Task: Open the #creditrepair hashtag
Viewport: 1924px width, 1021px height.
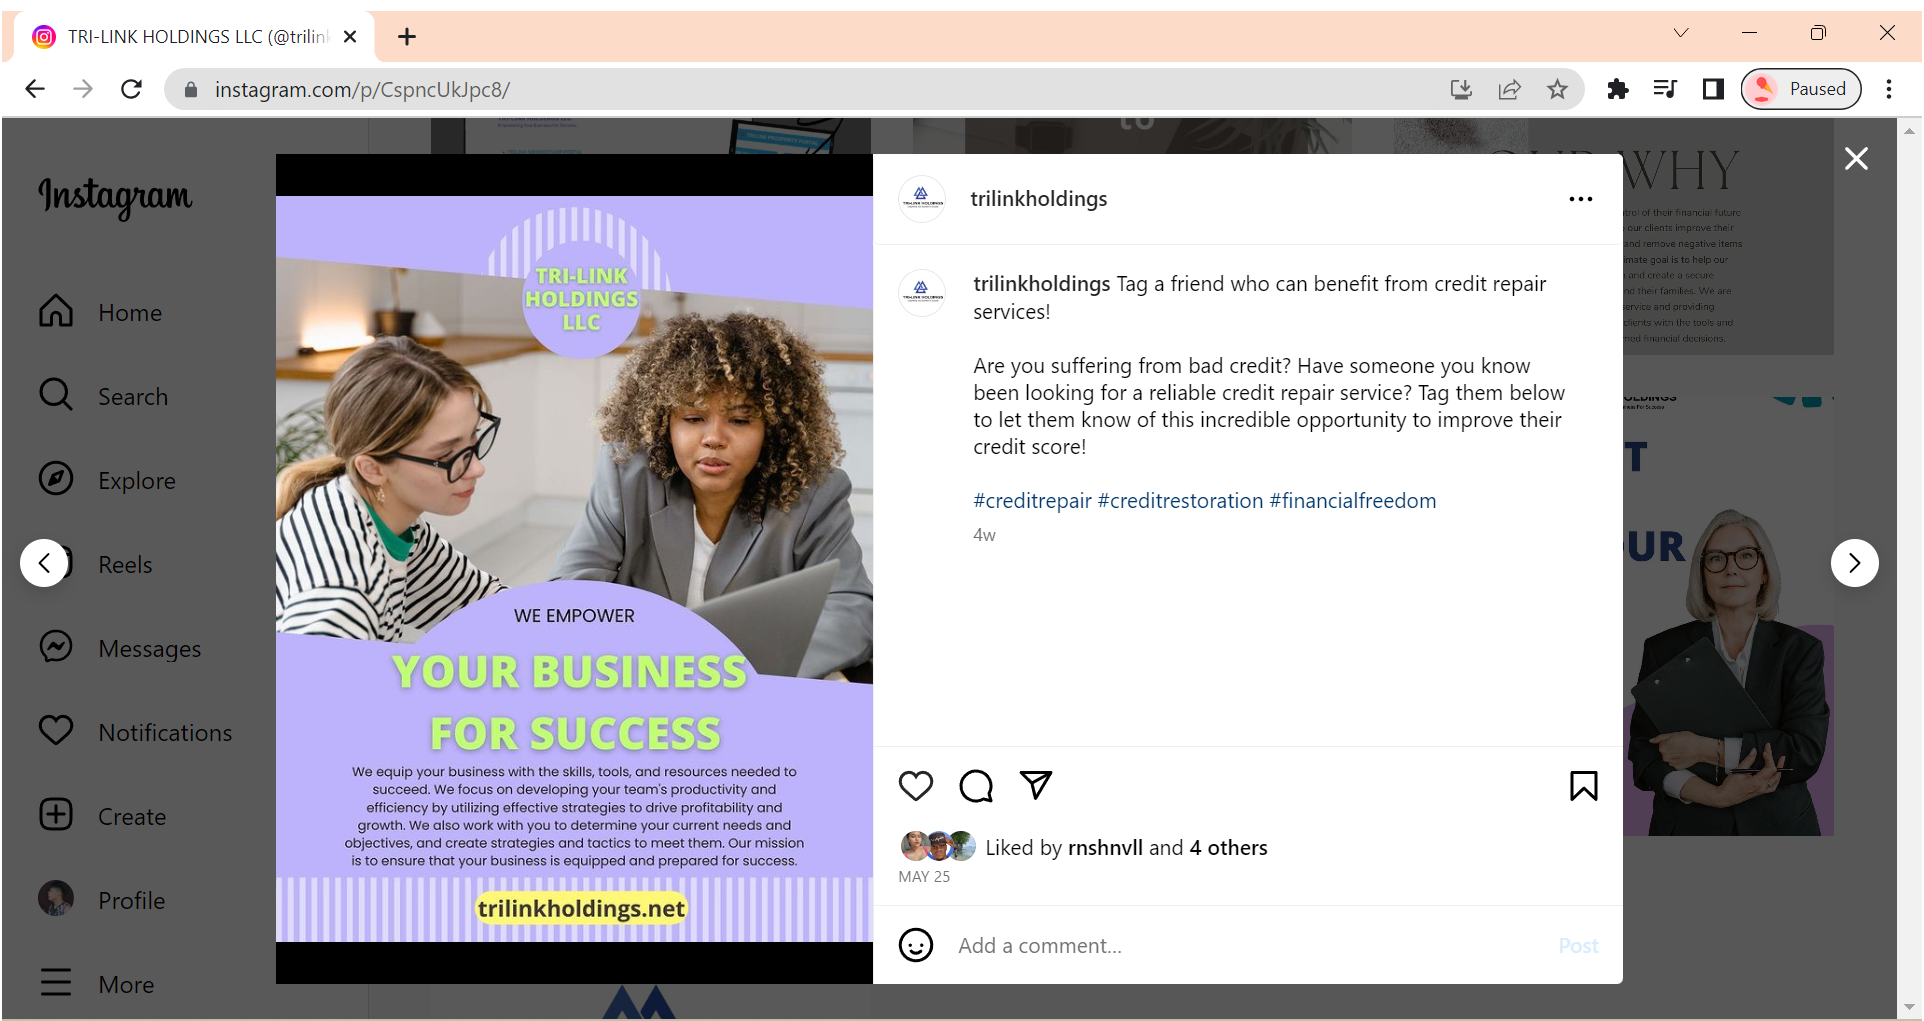Action: [1032, 501]
